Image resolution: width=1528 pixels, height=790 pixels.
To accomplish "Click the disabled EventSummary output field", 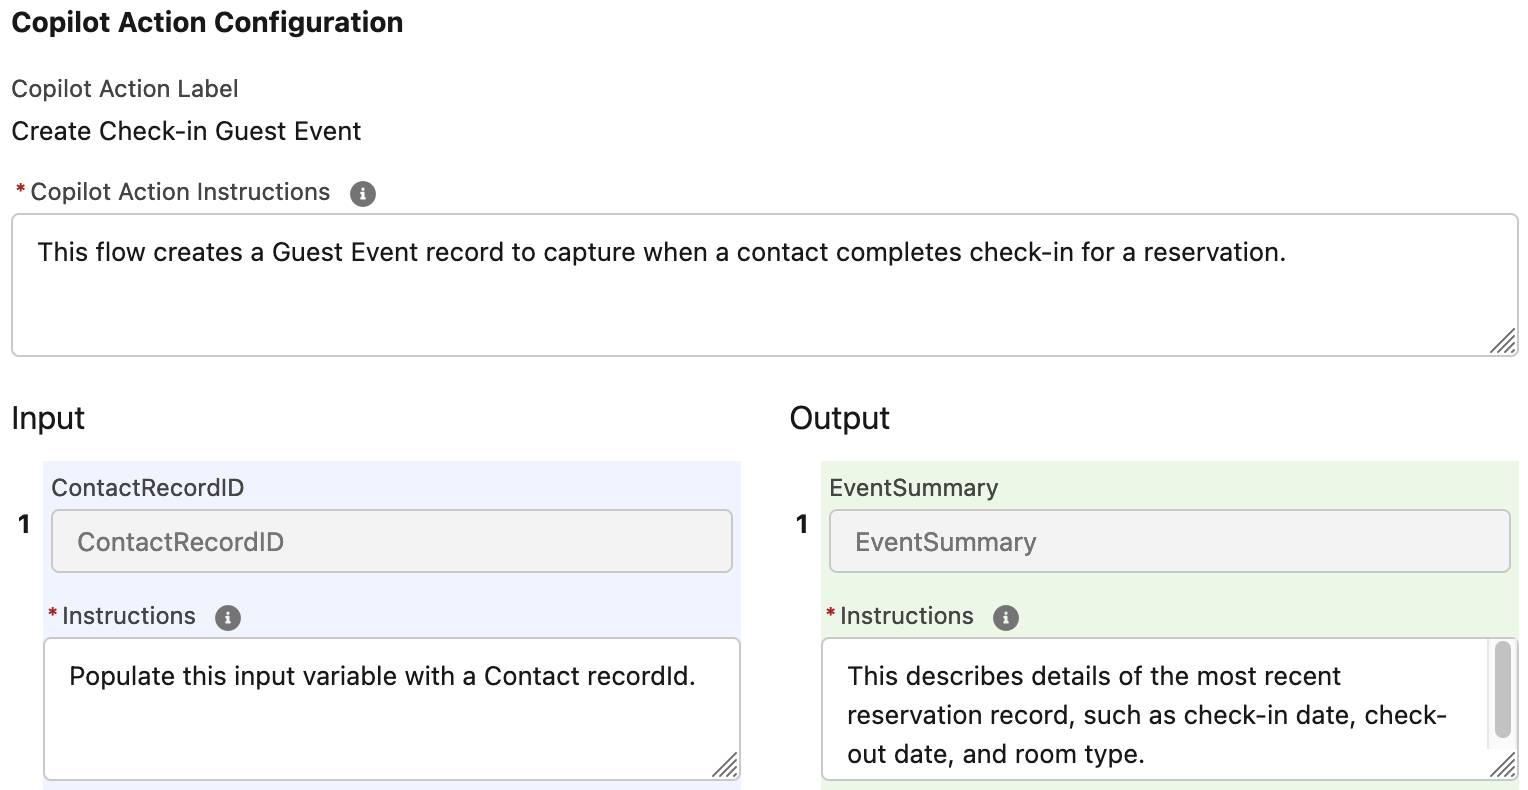I will 1169,542.
